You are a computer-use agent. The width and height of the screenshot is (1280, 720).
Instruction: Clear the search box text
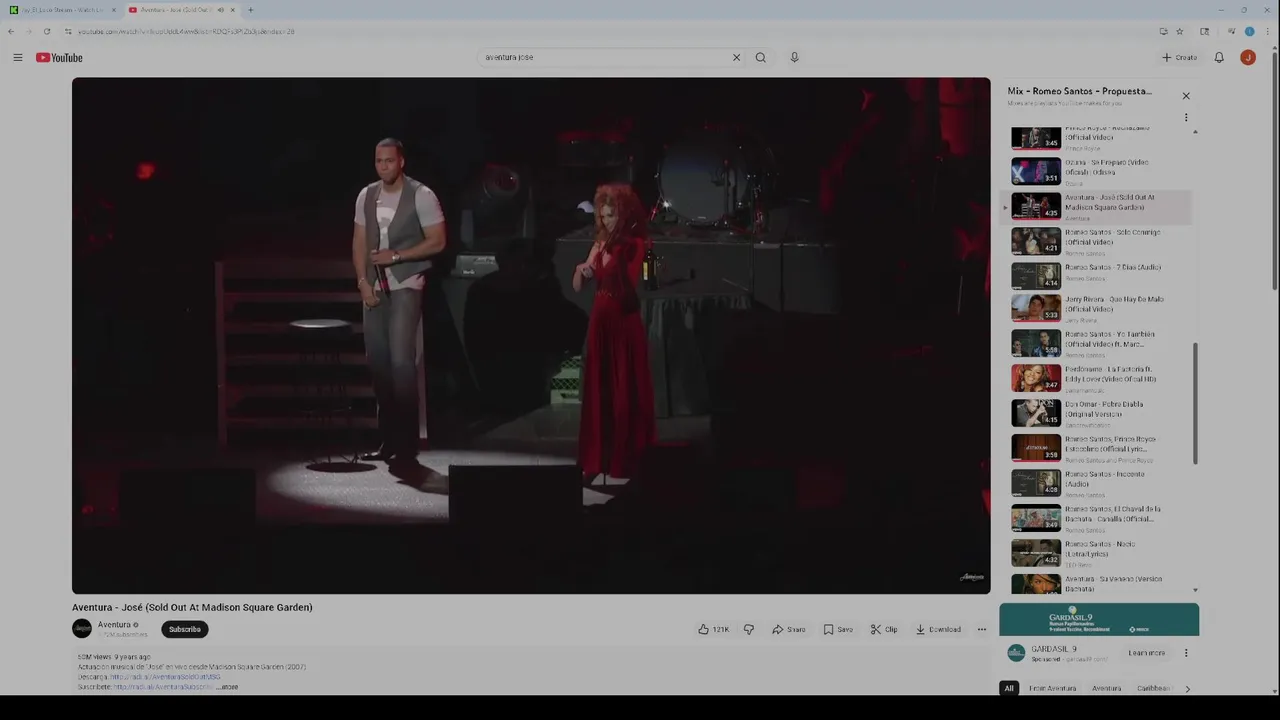point(736,57)
